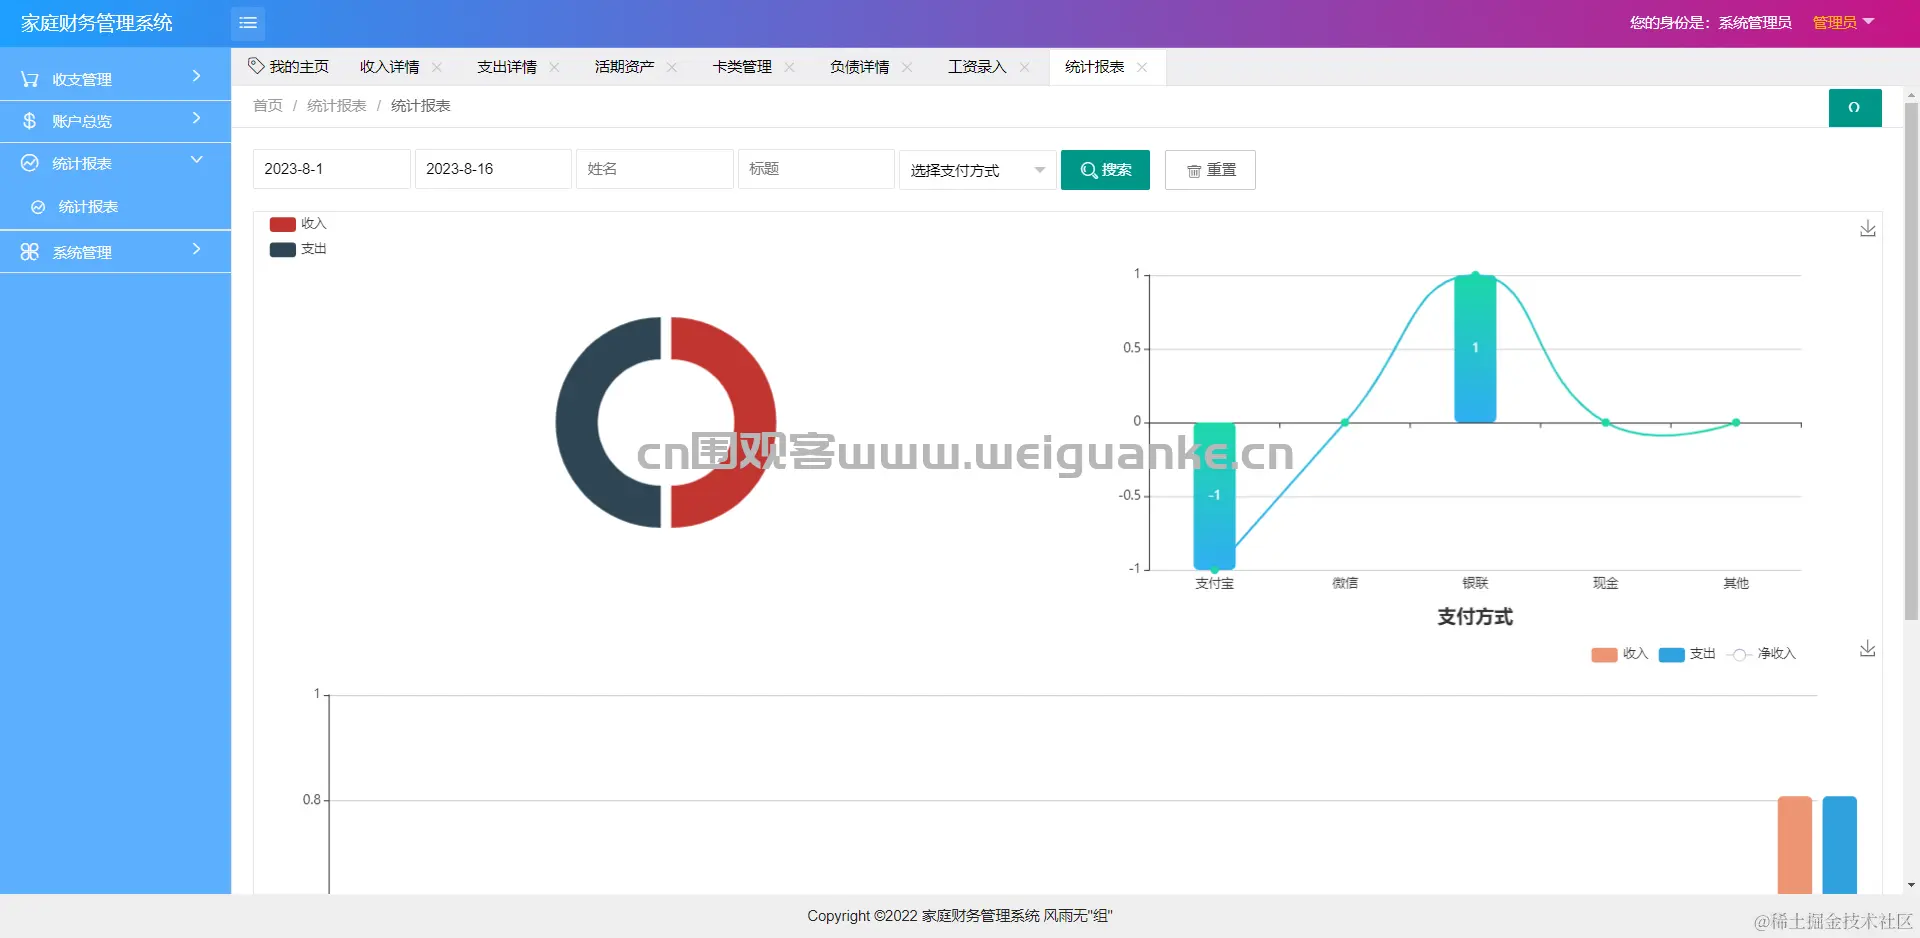Screen dimensions: 1920x938
Task: Download the lower bar chart as image
Action: [1867, 649]
